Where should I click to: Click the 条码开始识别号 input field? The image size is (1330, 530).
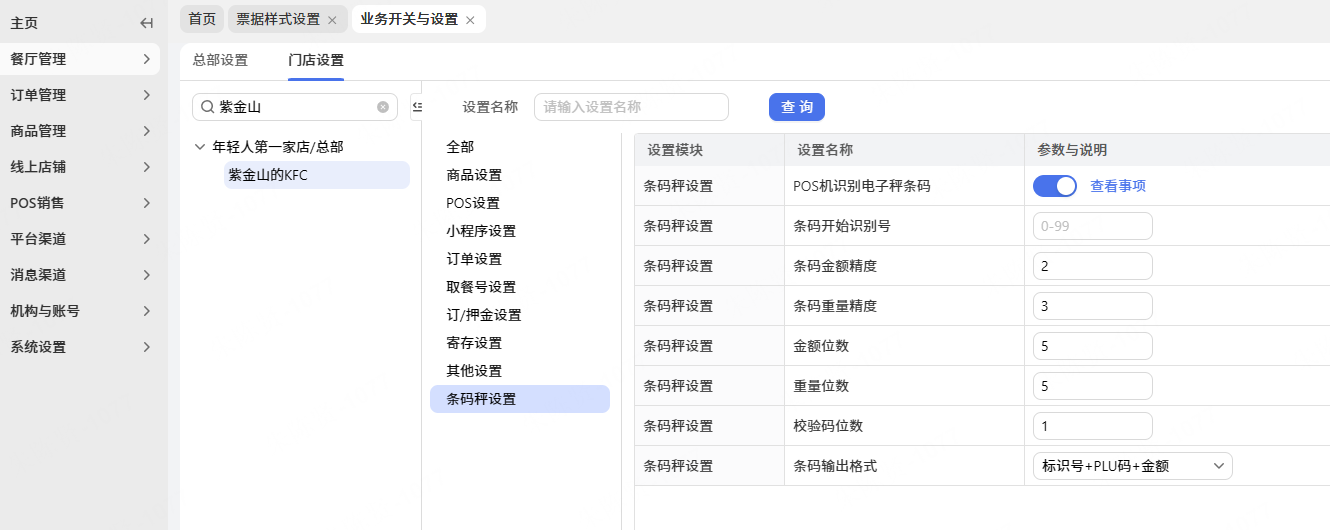(x=1092, y=226)
